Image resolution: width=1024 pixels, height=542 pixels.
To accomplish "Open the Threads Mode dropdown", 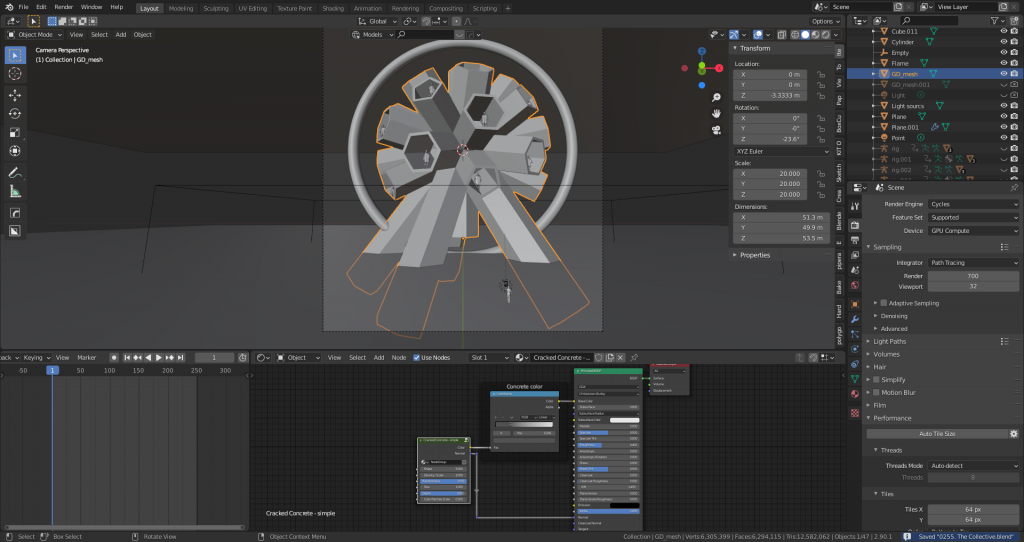I will tap(973, 466).
